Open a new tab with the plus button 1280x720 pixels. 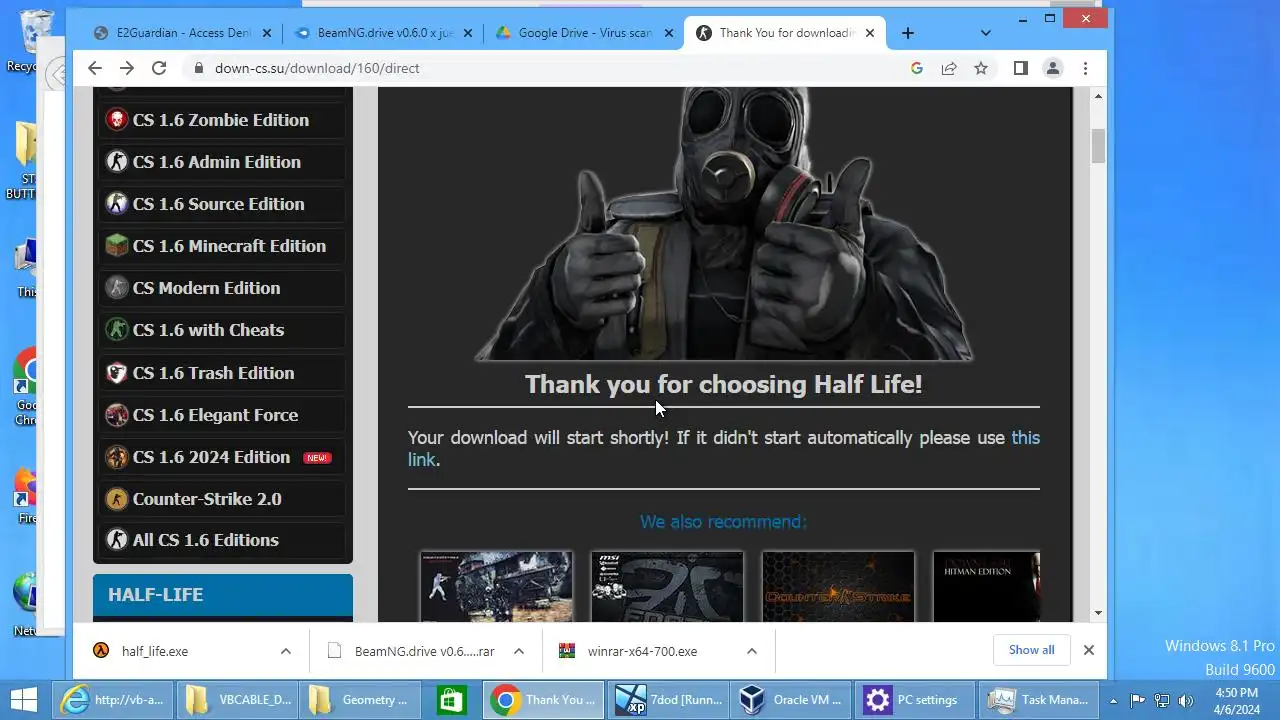point(907,33)
